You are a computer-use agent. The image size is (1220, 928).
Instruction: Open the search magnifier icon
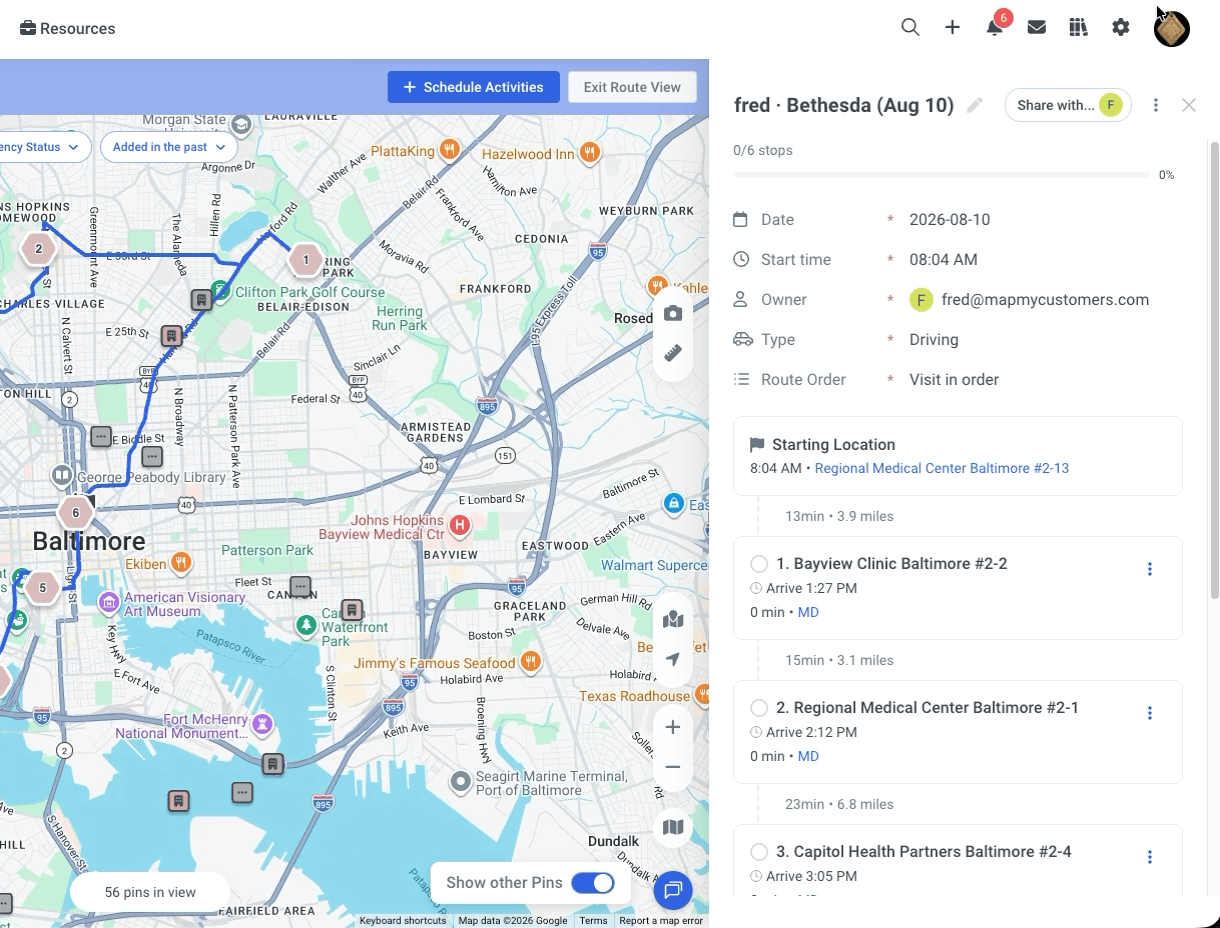910,28
